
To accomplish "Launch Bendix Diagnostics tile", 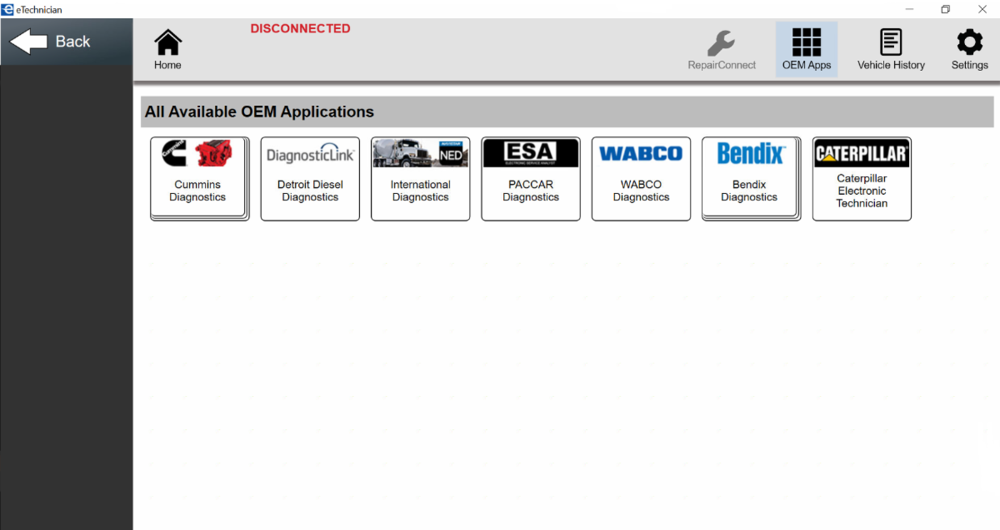I will [x=751, y=179].
